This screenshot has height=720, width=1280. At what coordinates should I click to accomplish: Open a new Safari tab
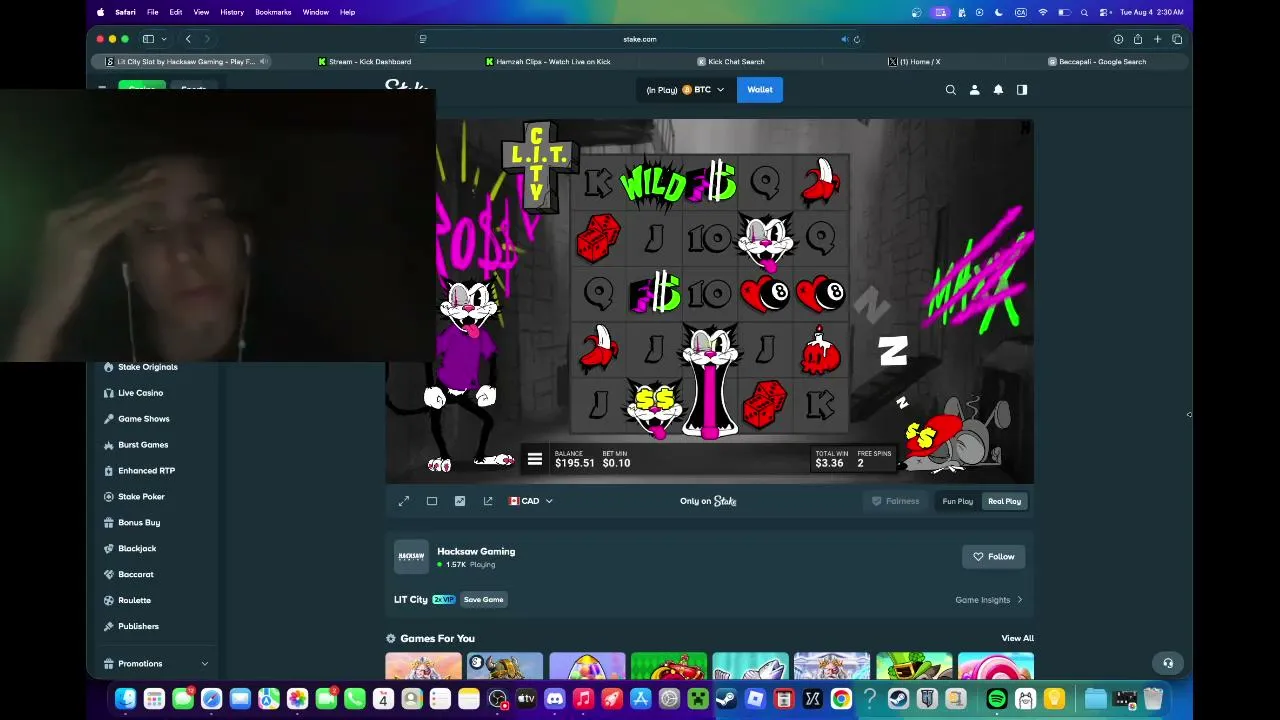coord(1157,39)
